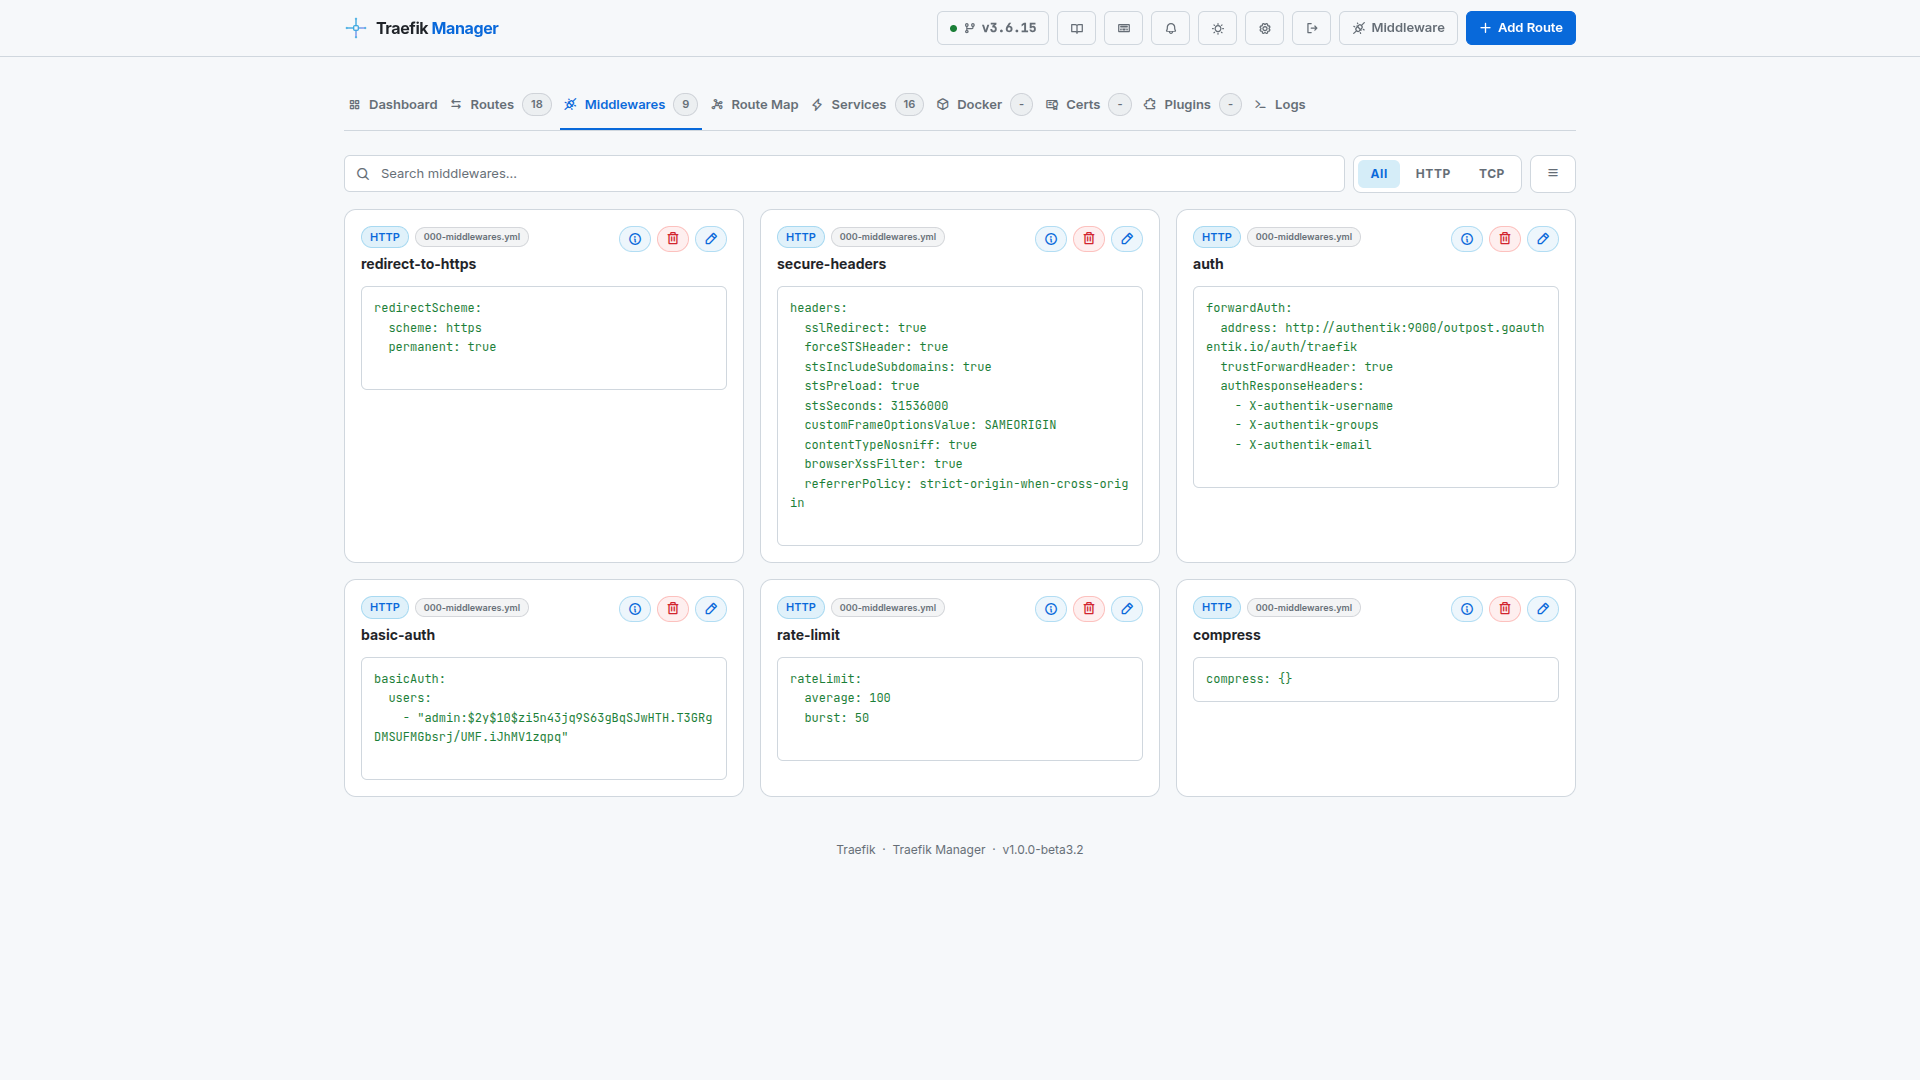Click the keyboard shortcuts icon in header
Screen dimensions: 1920x1080
pyautogui.click(x=1124, y=28)
